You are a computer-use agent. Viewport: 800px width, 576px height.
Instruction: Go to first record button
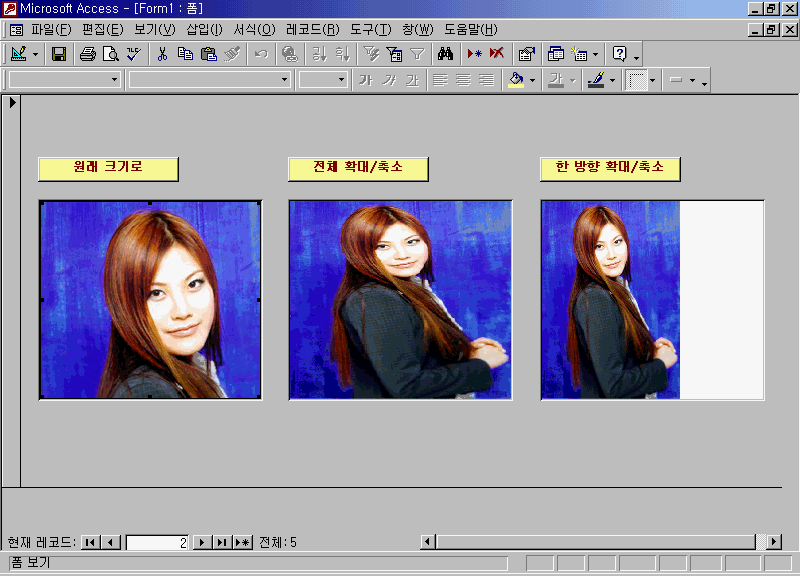[x=90, y=542]
